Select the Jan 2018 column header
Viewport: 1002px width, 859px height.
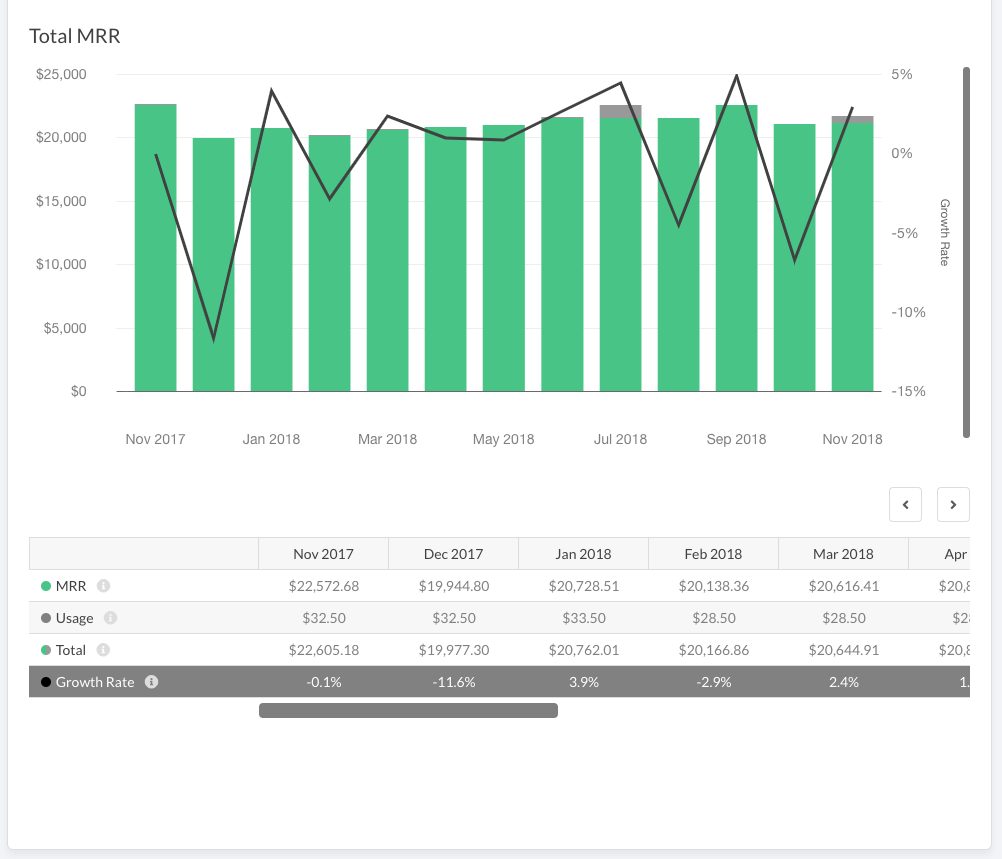(x=583, y=554)
